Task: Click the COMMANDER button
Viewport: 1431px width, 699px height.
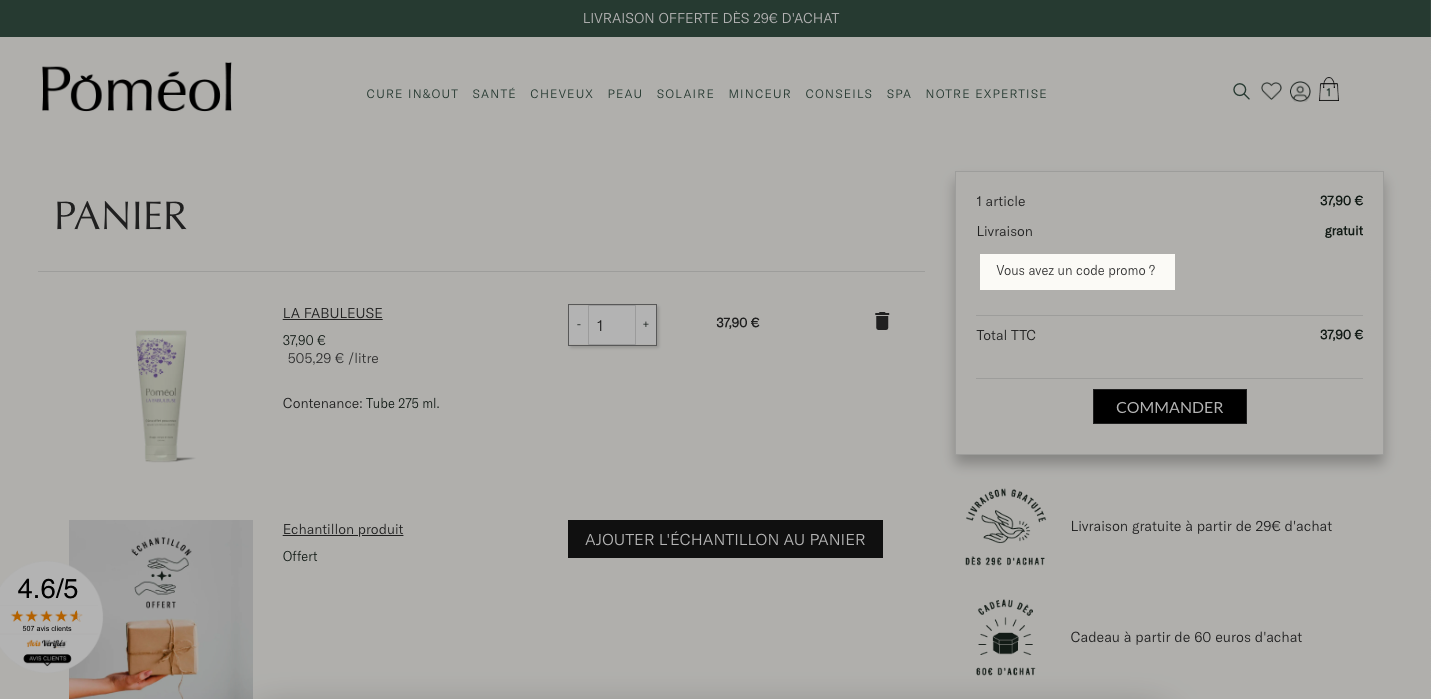Action: (1170, 407)
